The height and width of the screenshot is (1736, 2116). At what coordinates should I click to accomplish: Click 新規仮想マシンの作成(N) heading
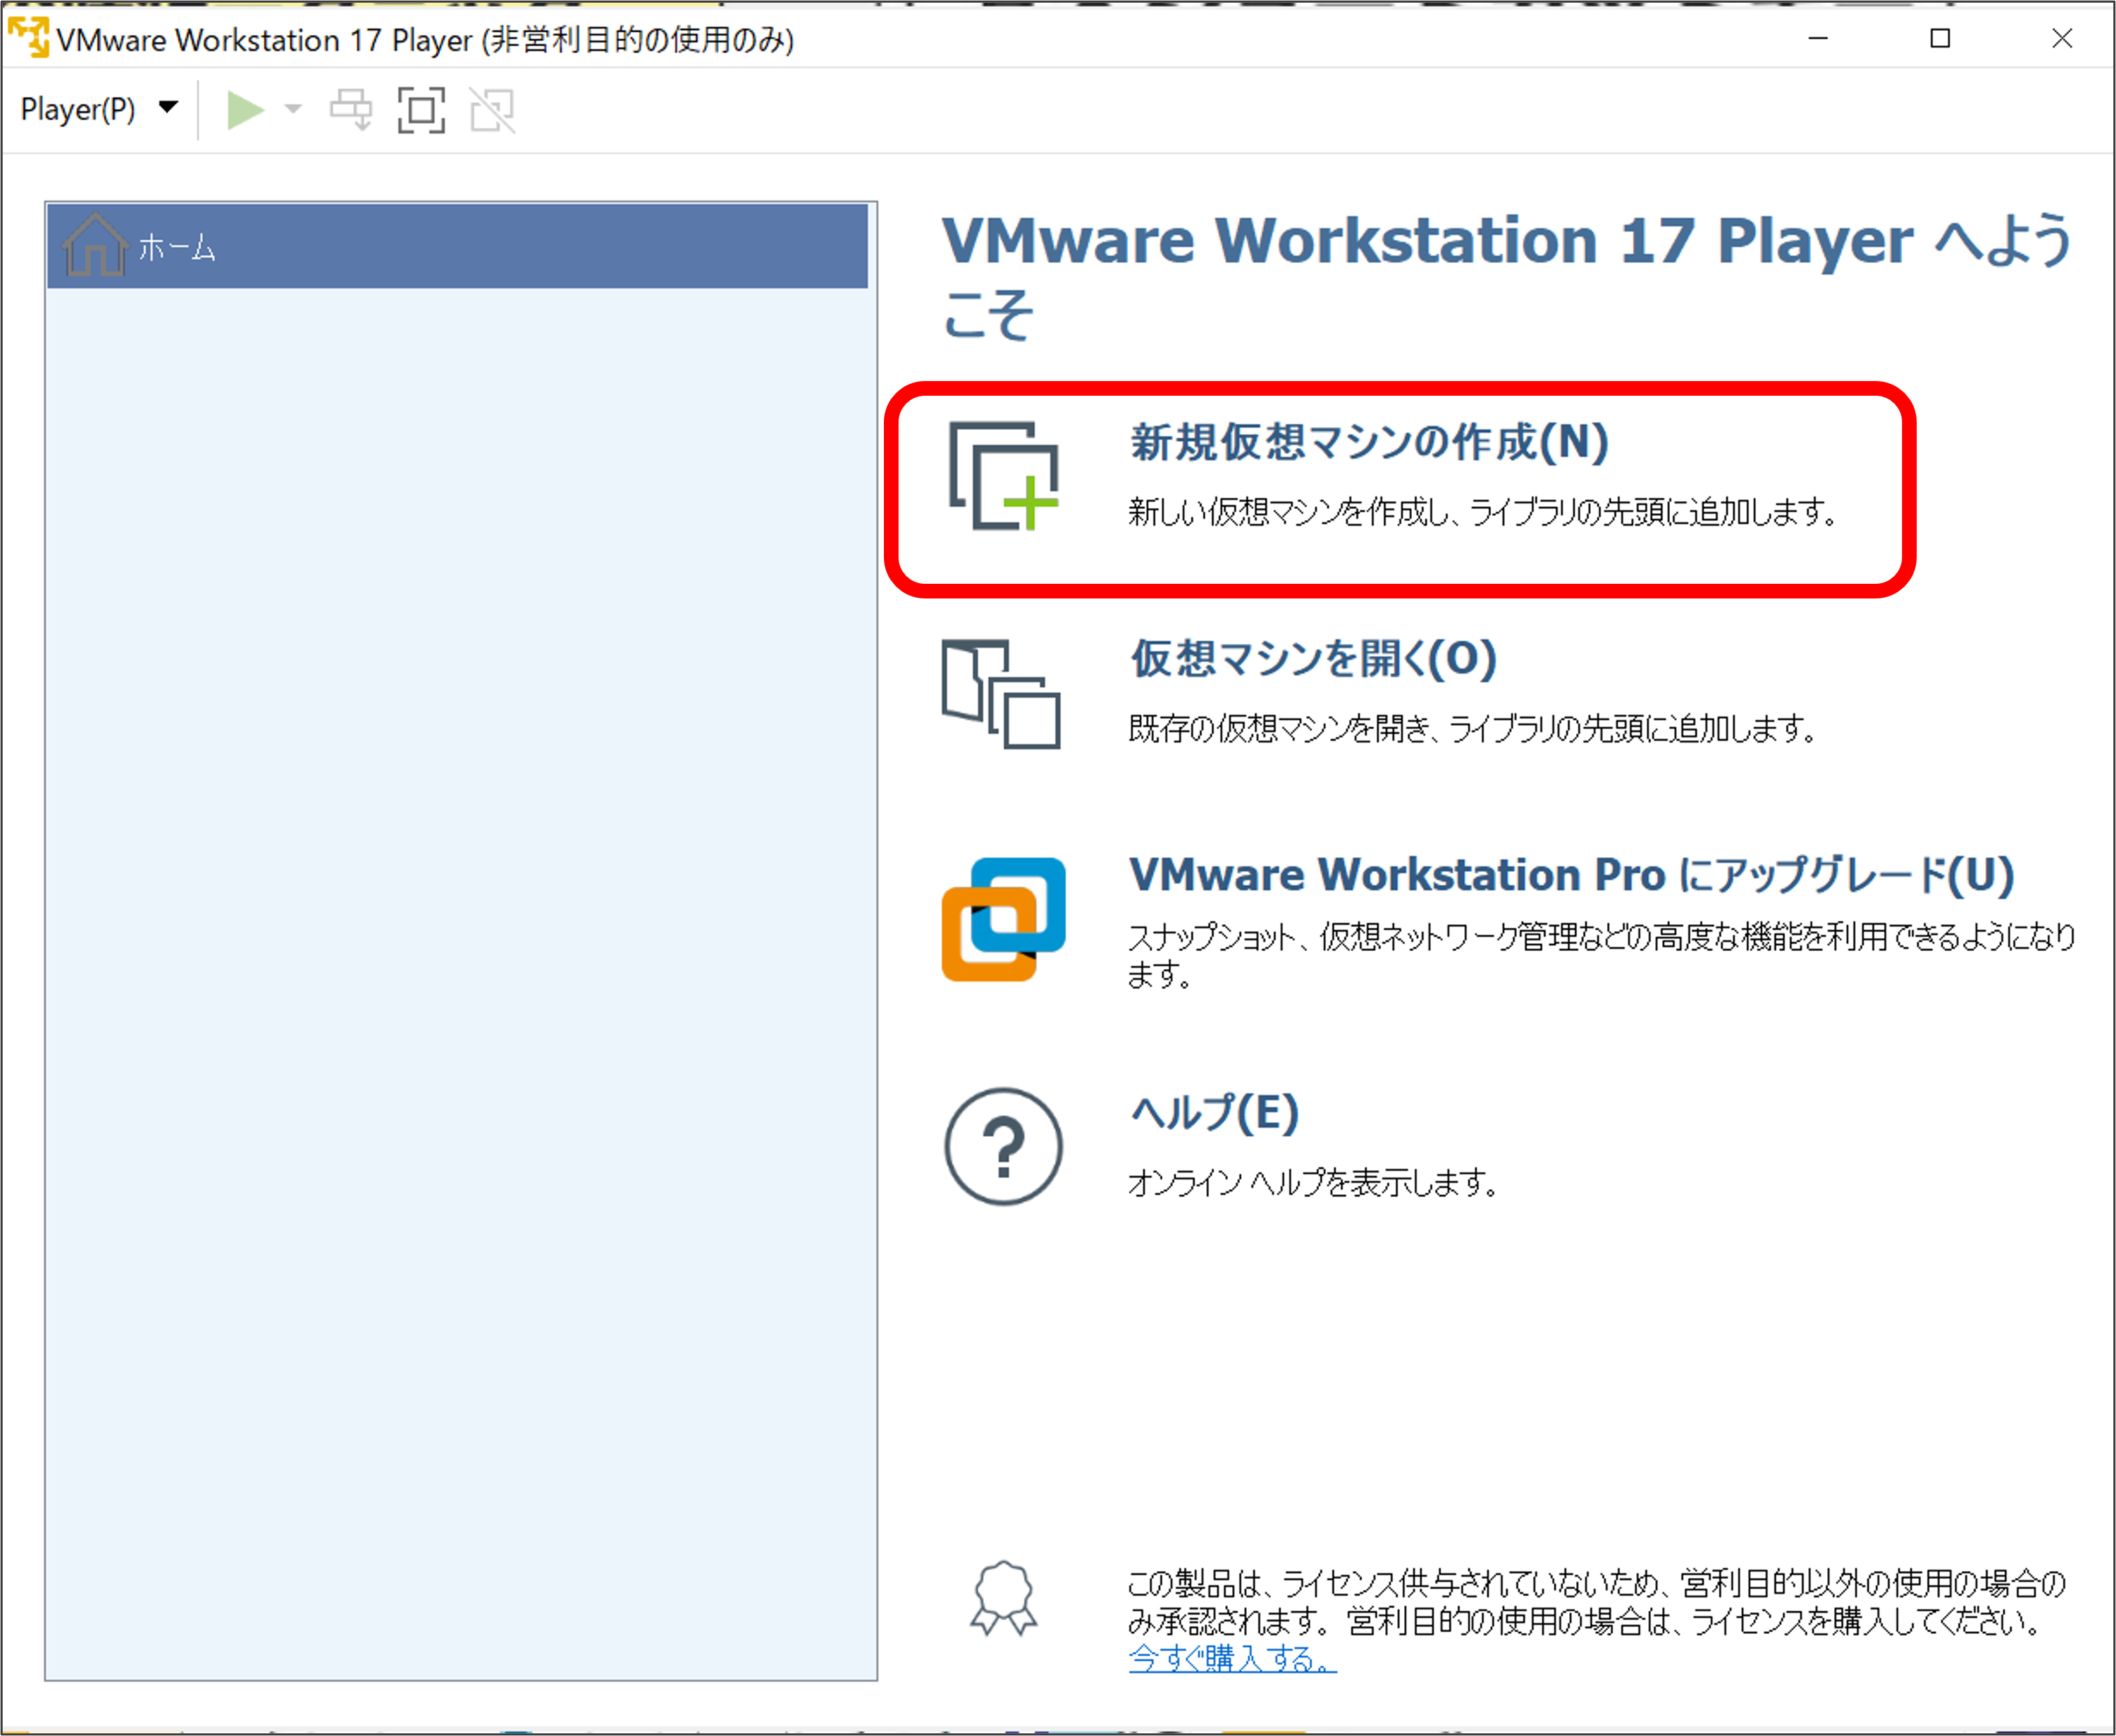tap(1368, 443)
